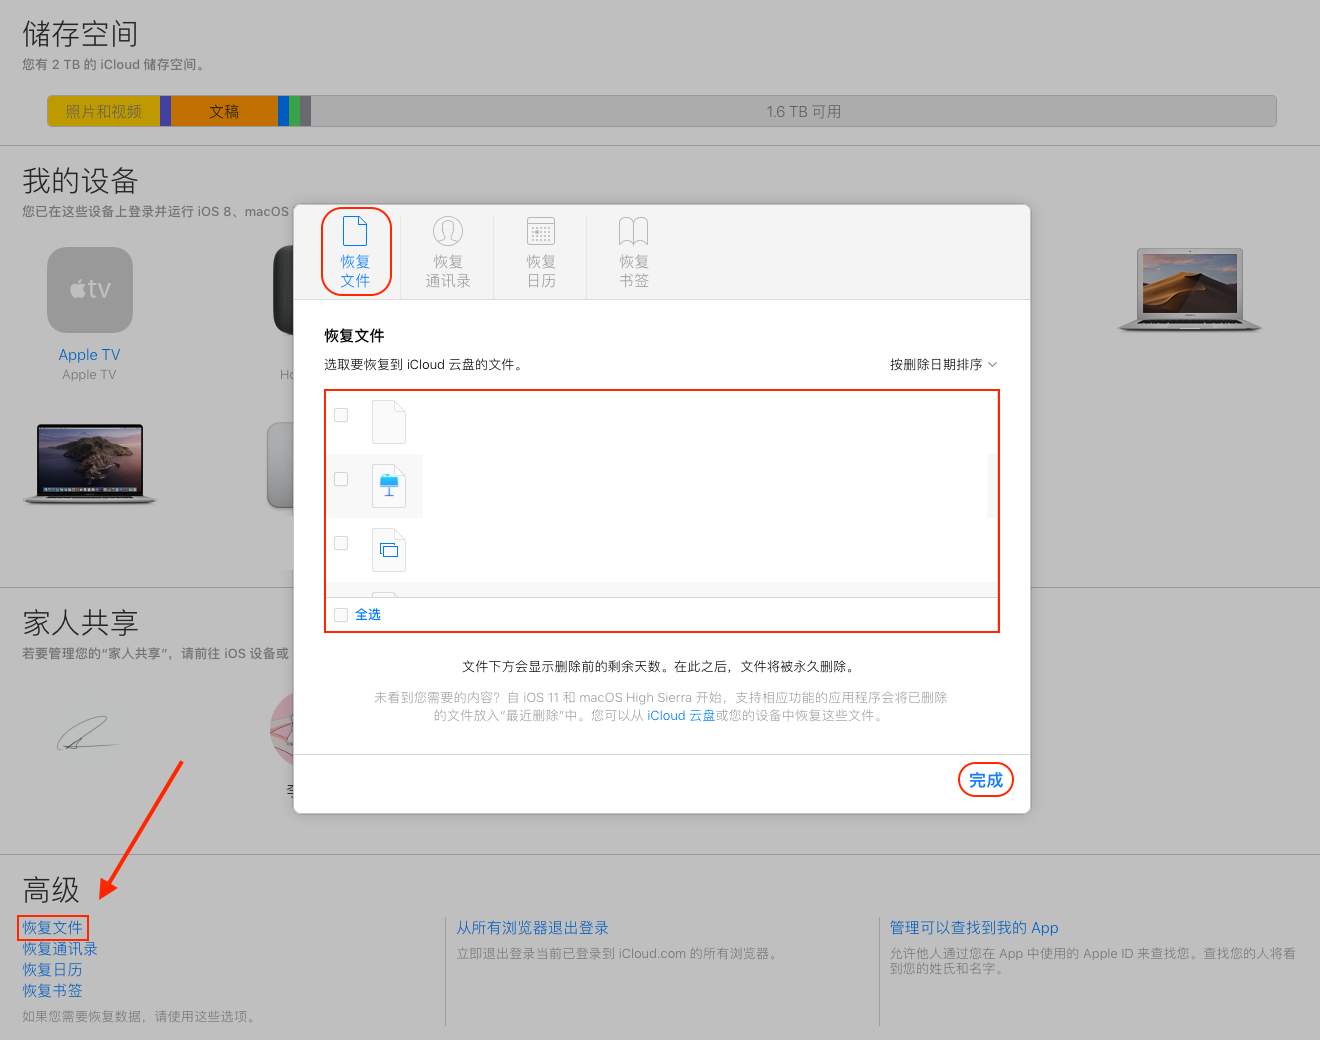1320x1040 pixels.
Task: Open 管理可以查找到我的 App link
Action: (973, 928)
